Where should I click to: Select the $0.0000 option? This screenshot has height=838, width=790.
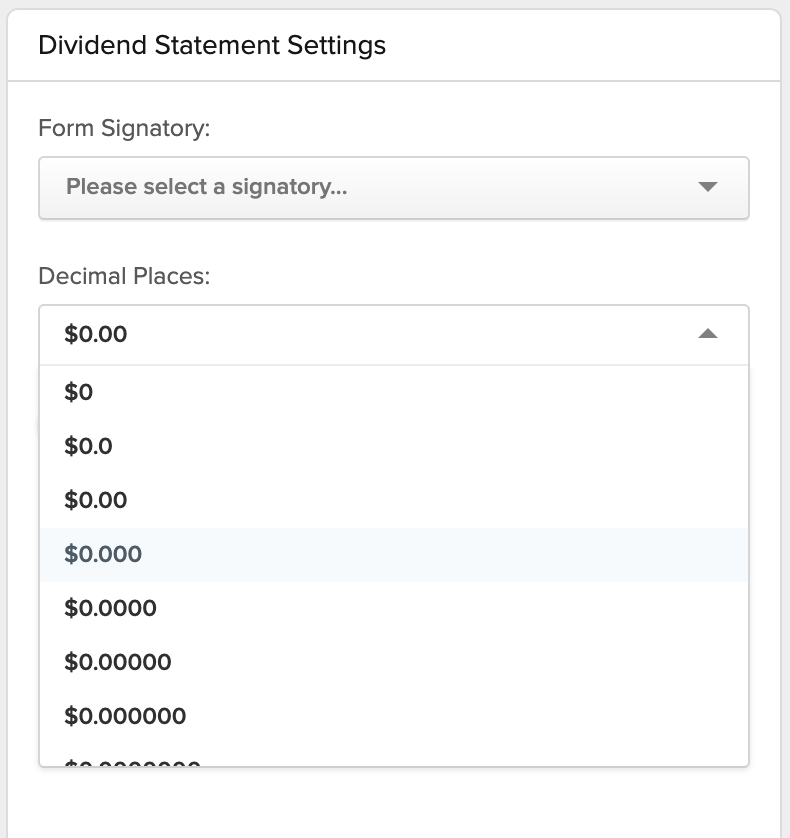coord(394,608)
